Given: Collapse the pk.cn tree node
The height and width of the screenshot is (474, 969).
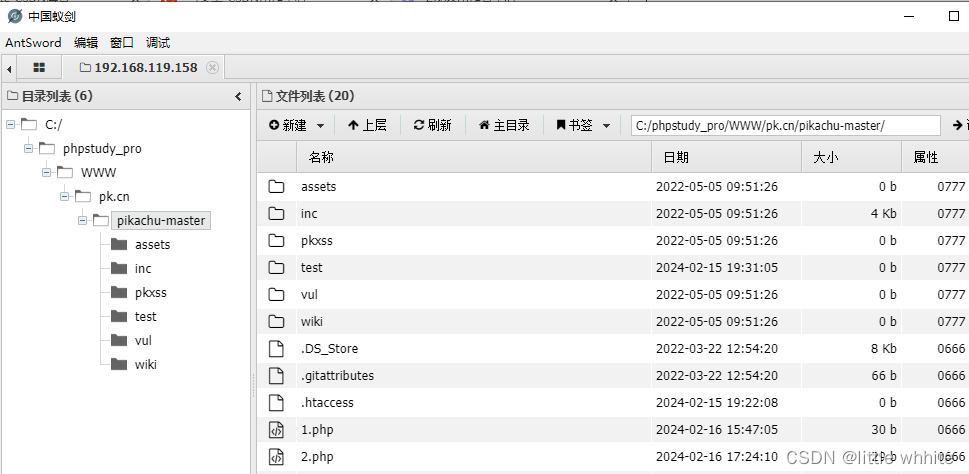Looking at the screenshot, I should coord(64,197).
